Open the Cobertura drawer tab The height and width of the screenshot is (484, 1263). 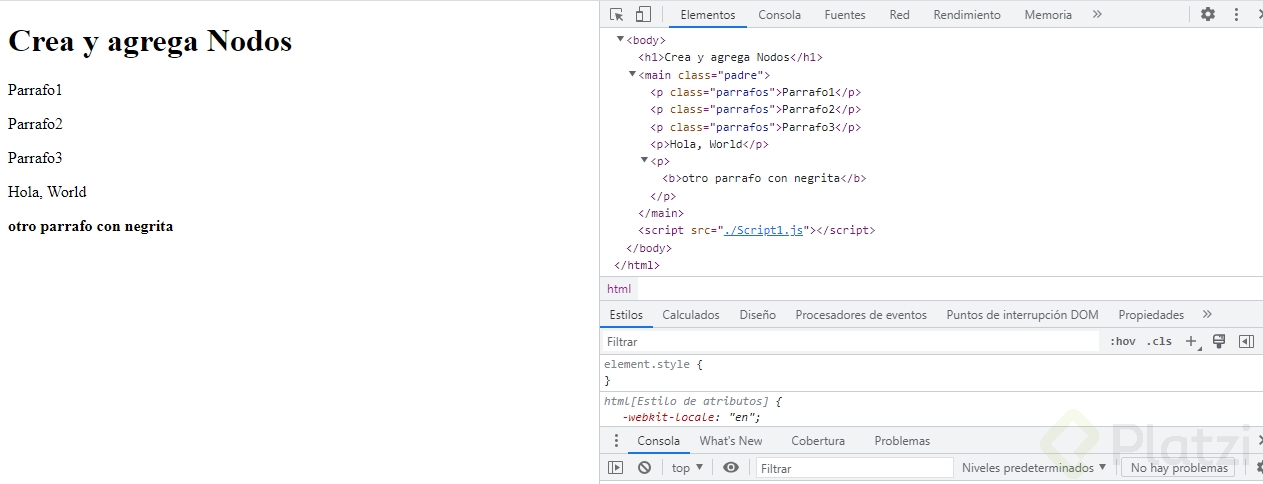[818, 441]
